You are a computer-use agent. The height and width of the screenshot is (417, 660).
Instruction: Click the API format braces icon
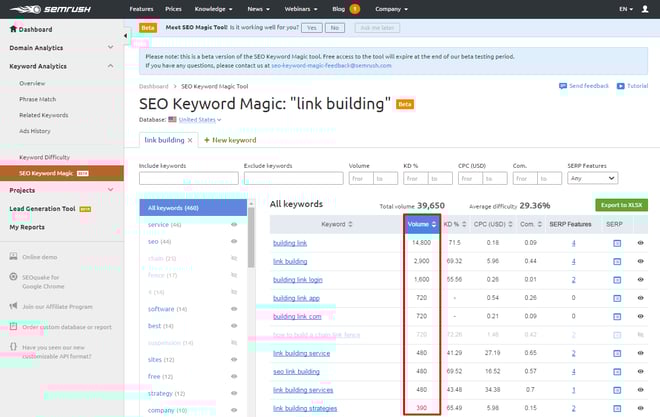pyautogui.click(x=13, y=347)
